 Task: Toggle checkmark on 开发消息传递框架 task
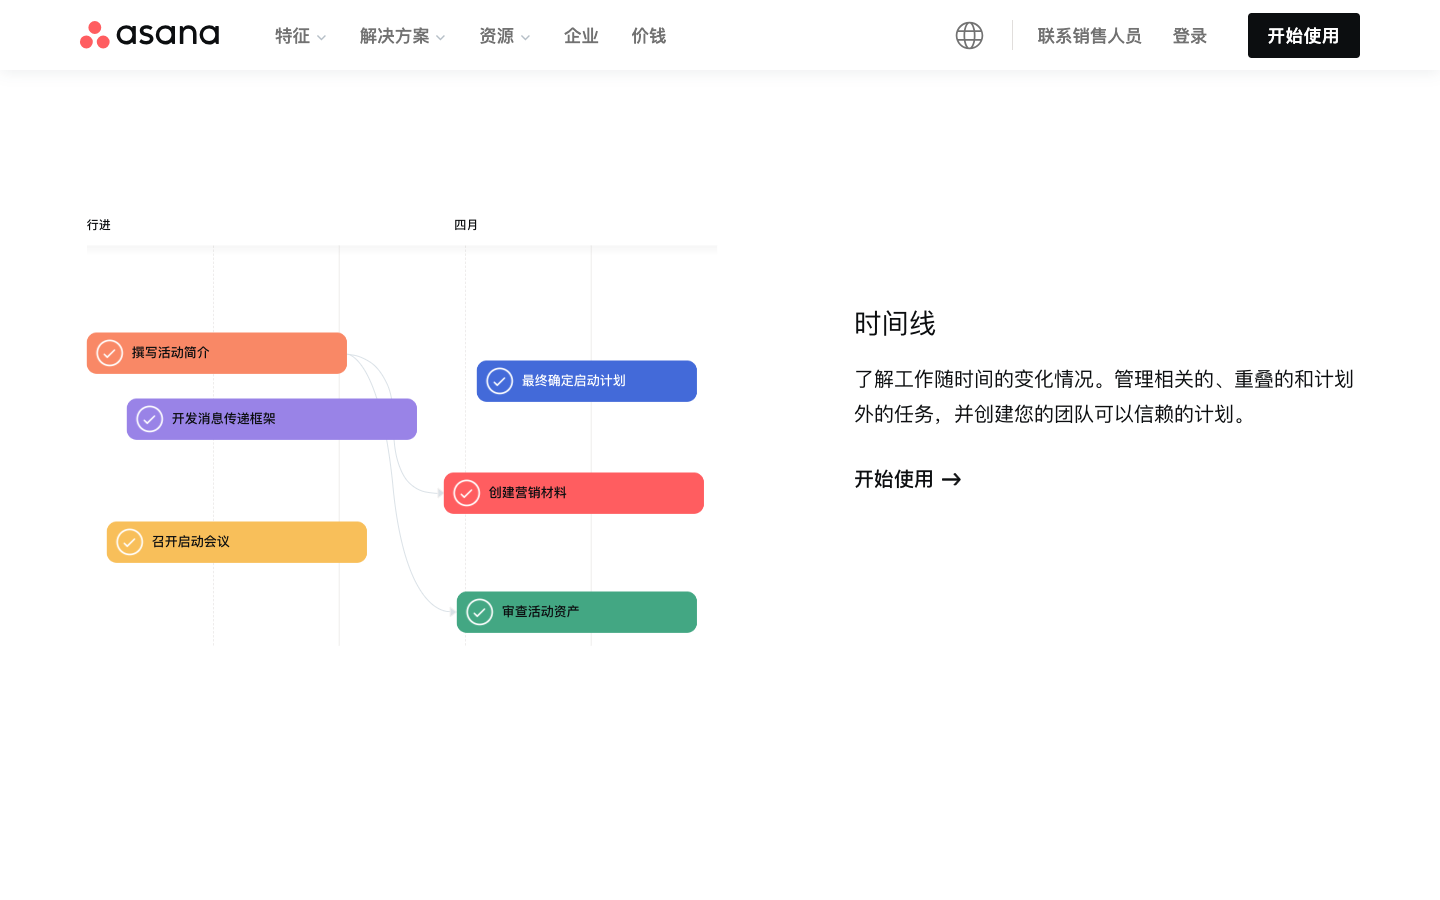point(150,419)
